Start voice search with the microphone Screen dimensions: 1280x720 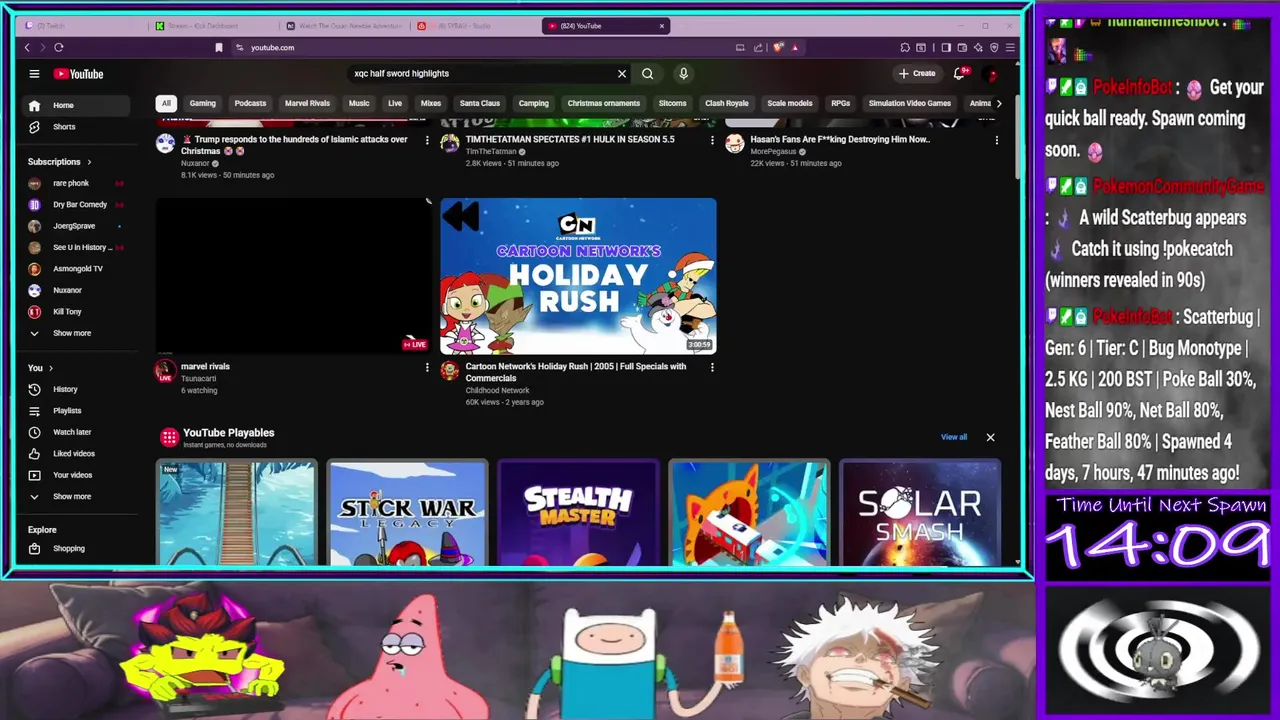pyautogui.click(x=683, y=73)
